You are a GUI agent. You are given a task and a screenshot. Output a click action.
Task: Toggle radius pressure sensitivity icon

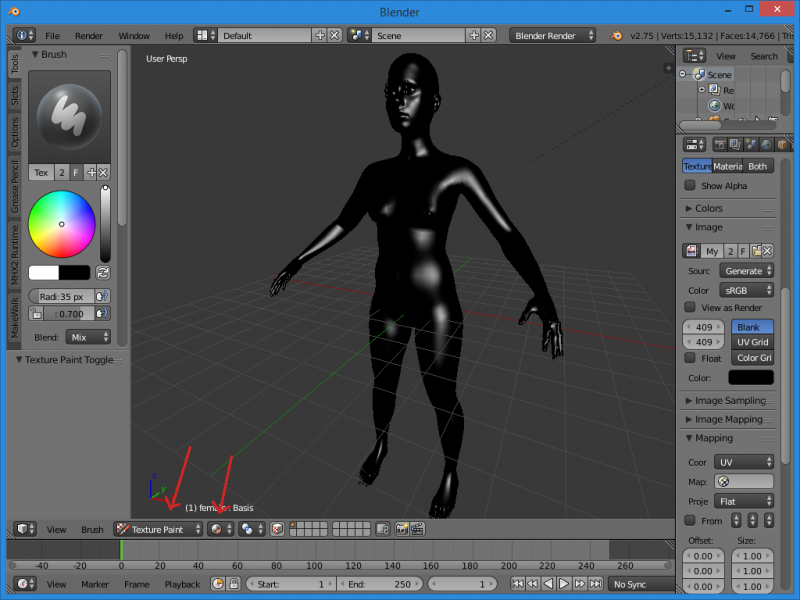102,296
